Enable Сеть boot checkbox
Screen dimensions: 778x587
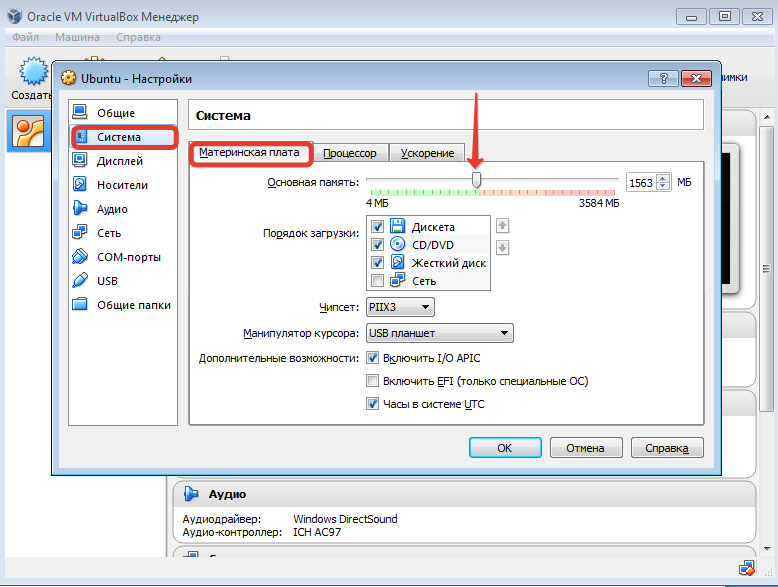(378, 280)
